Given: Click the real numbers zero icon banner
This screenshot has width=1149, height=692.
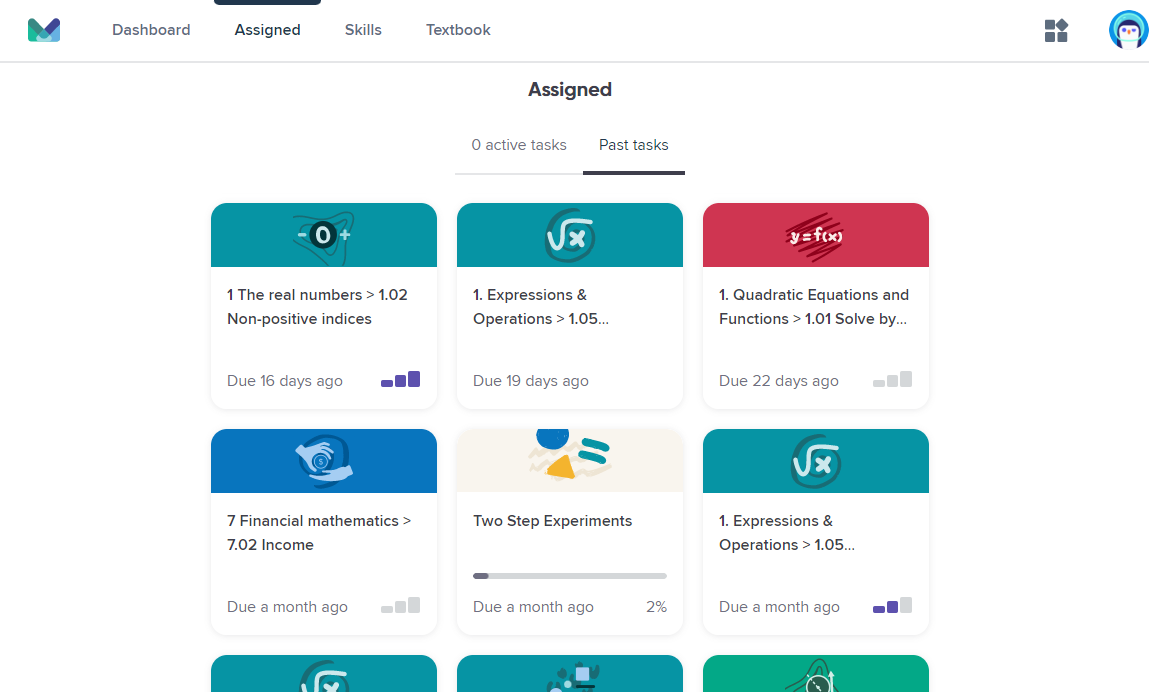Looking at the screenshot, I should (324, 235).
